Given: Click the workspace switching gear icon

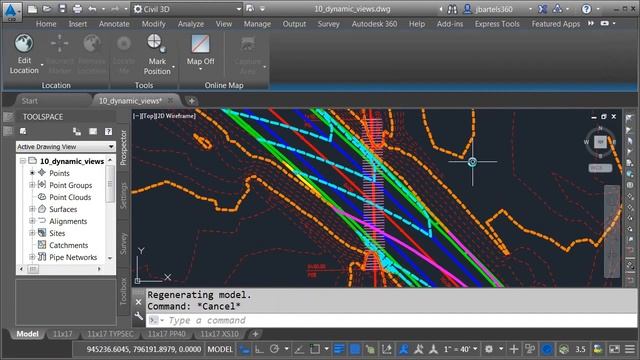Looking at the screenshot, I should click(x=489, y=349).
